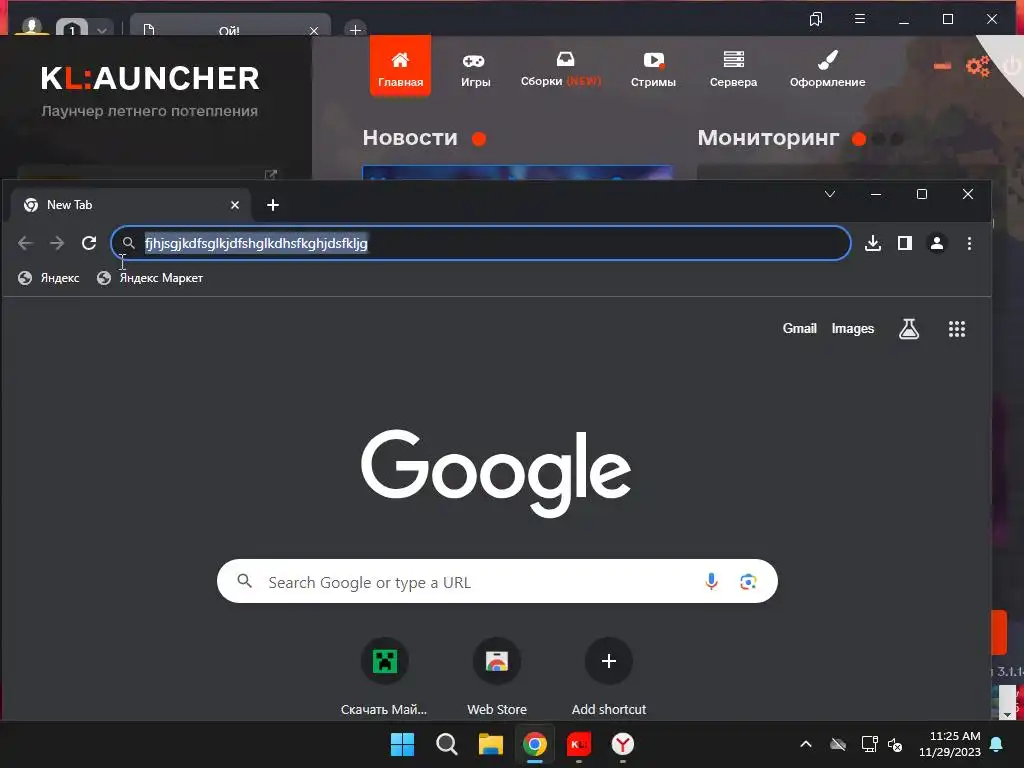
Task: Start voice search with microphone icon
Action: (711, 581)
